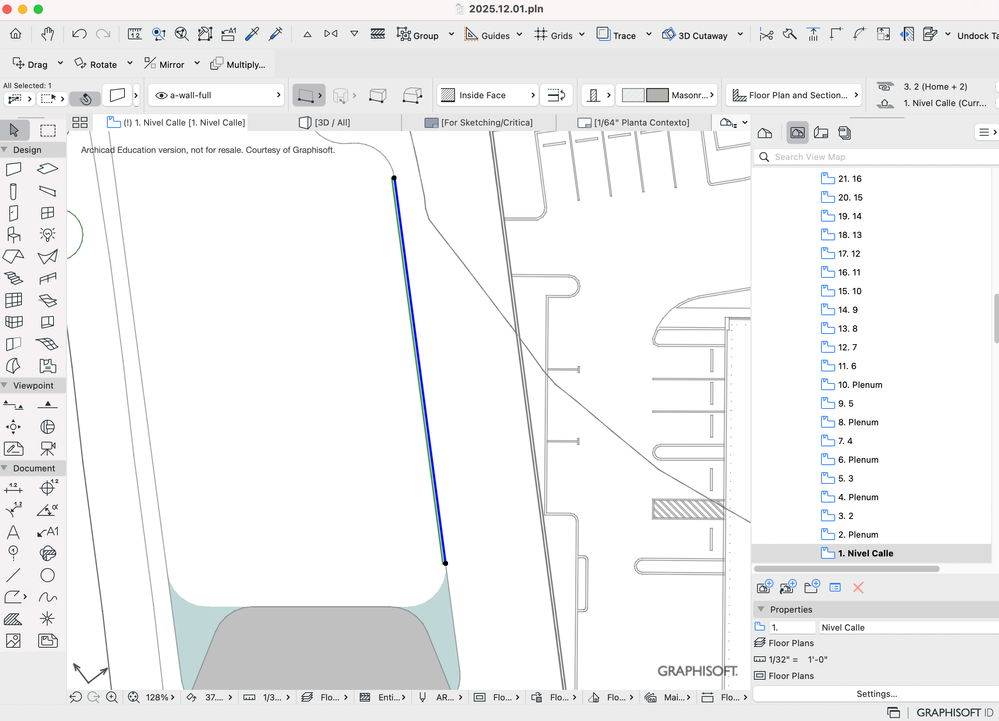Image resolution: width=999 pixels, height=721 pixels.
Task: Select the Wall tool in the Design toolbox
Action: 14,169
